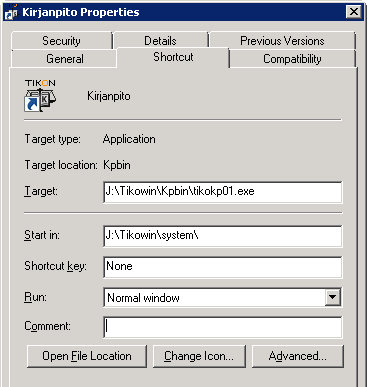Click the Target type label
This screenshot has width=367, height=387.
53,139
